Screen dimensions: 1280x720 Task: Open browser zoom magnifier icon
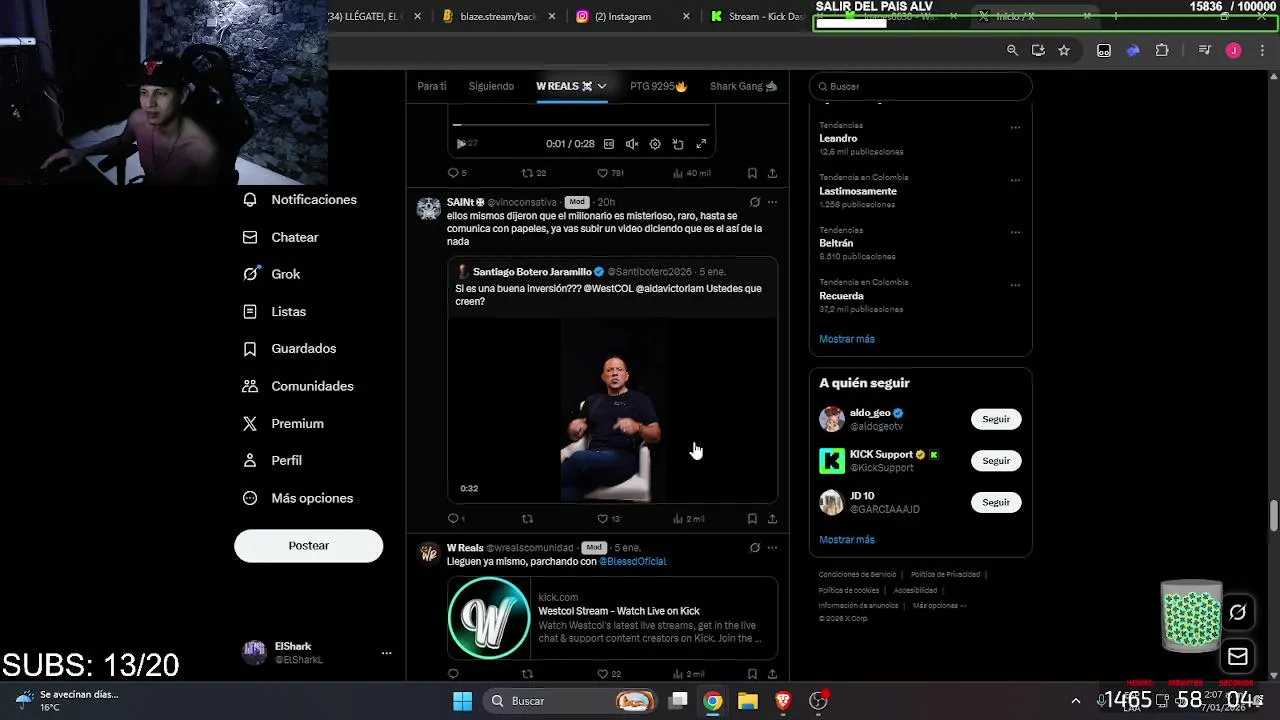1012,50
